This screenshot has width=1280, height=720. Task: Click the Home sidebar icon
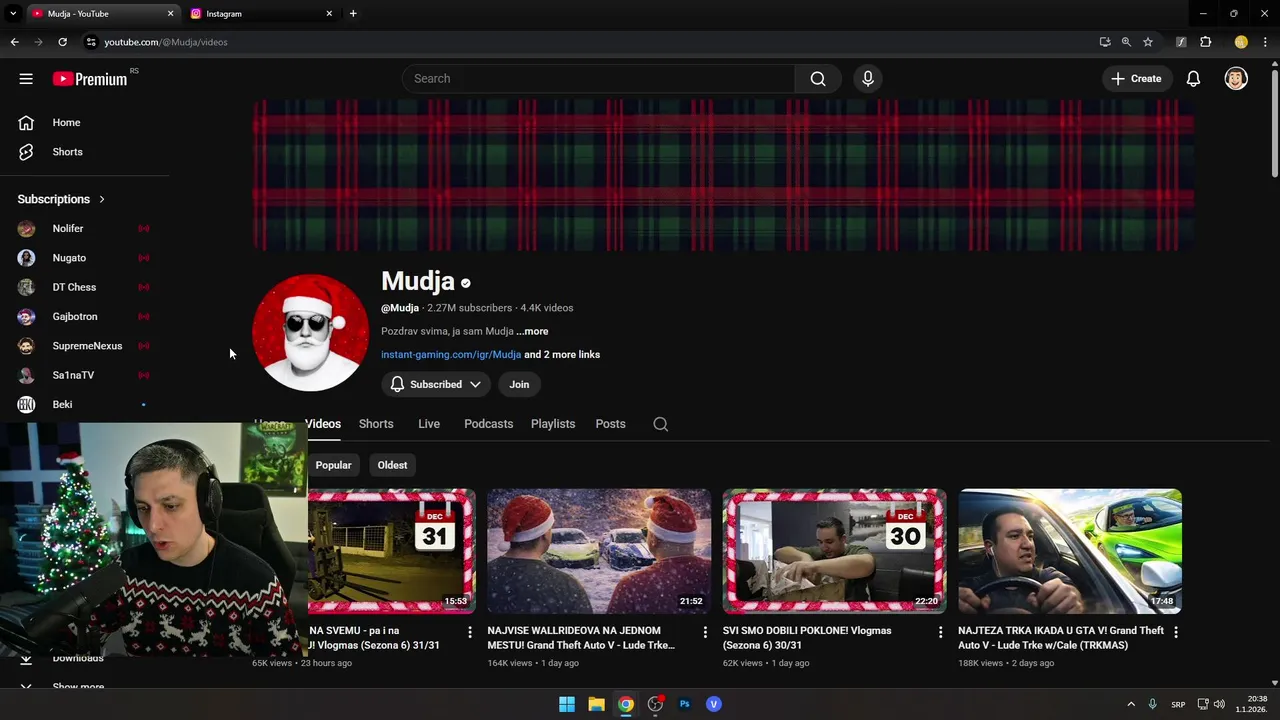(x=26, y=123)
